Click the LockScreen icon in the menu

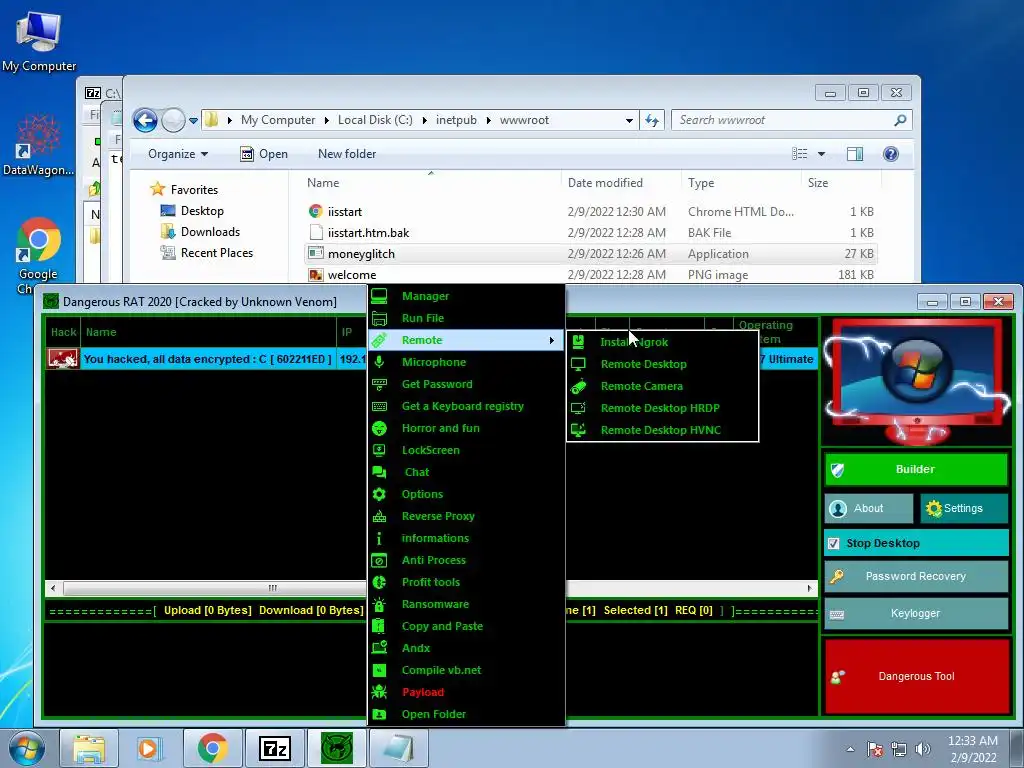(379, 450)
